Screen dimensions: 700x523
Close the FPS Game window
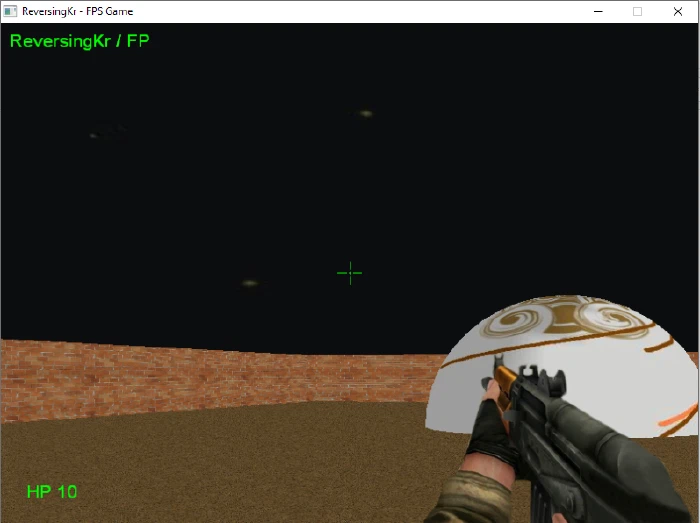(678, 11)
